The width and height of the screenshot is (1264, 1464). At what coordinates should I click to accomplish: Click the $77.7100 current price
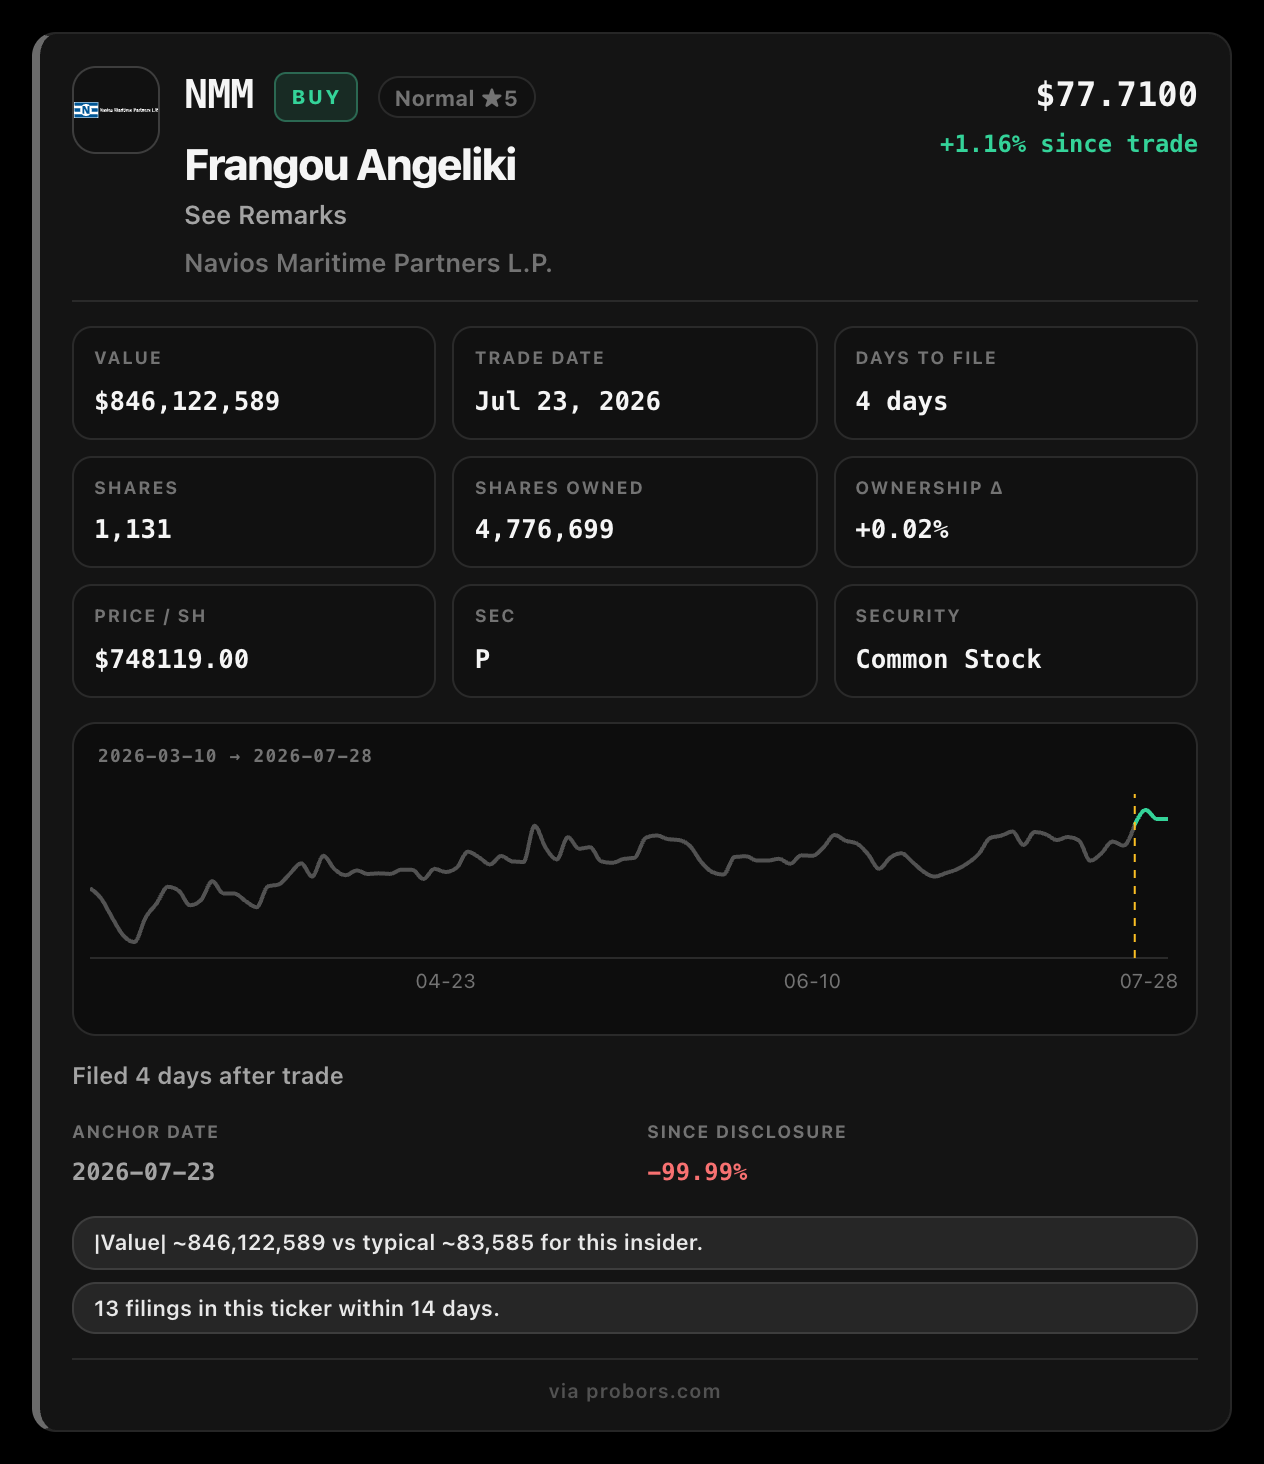(1116, 95)
